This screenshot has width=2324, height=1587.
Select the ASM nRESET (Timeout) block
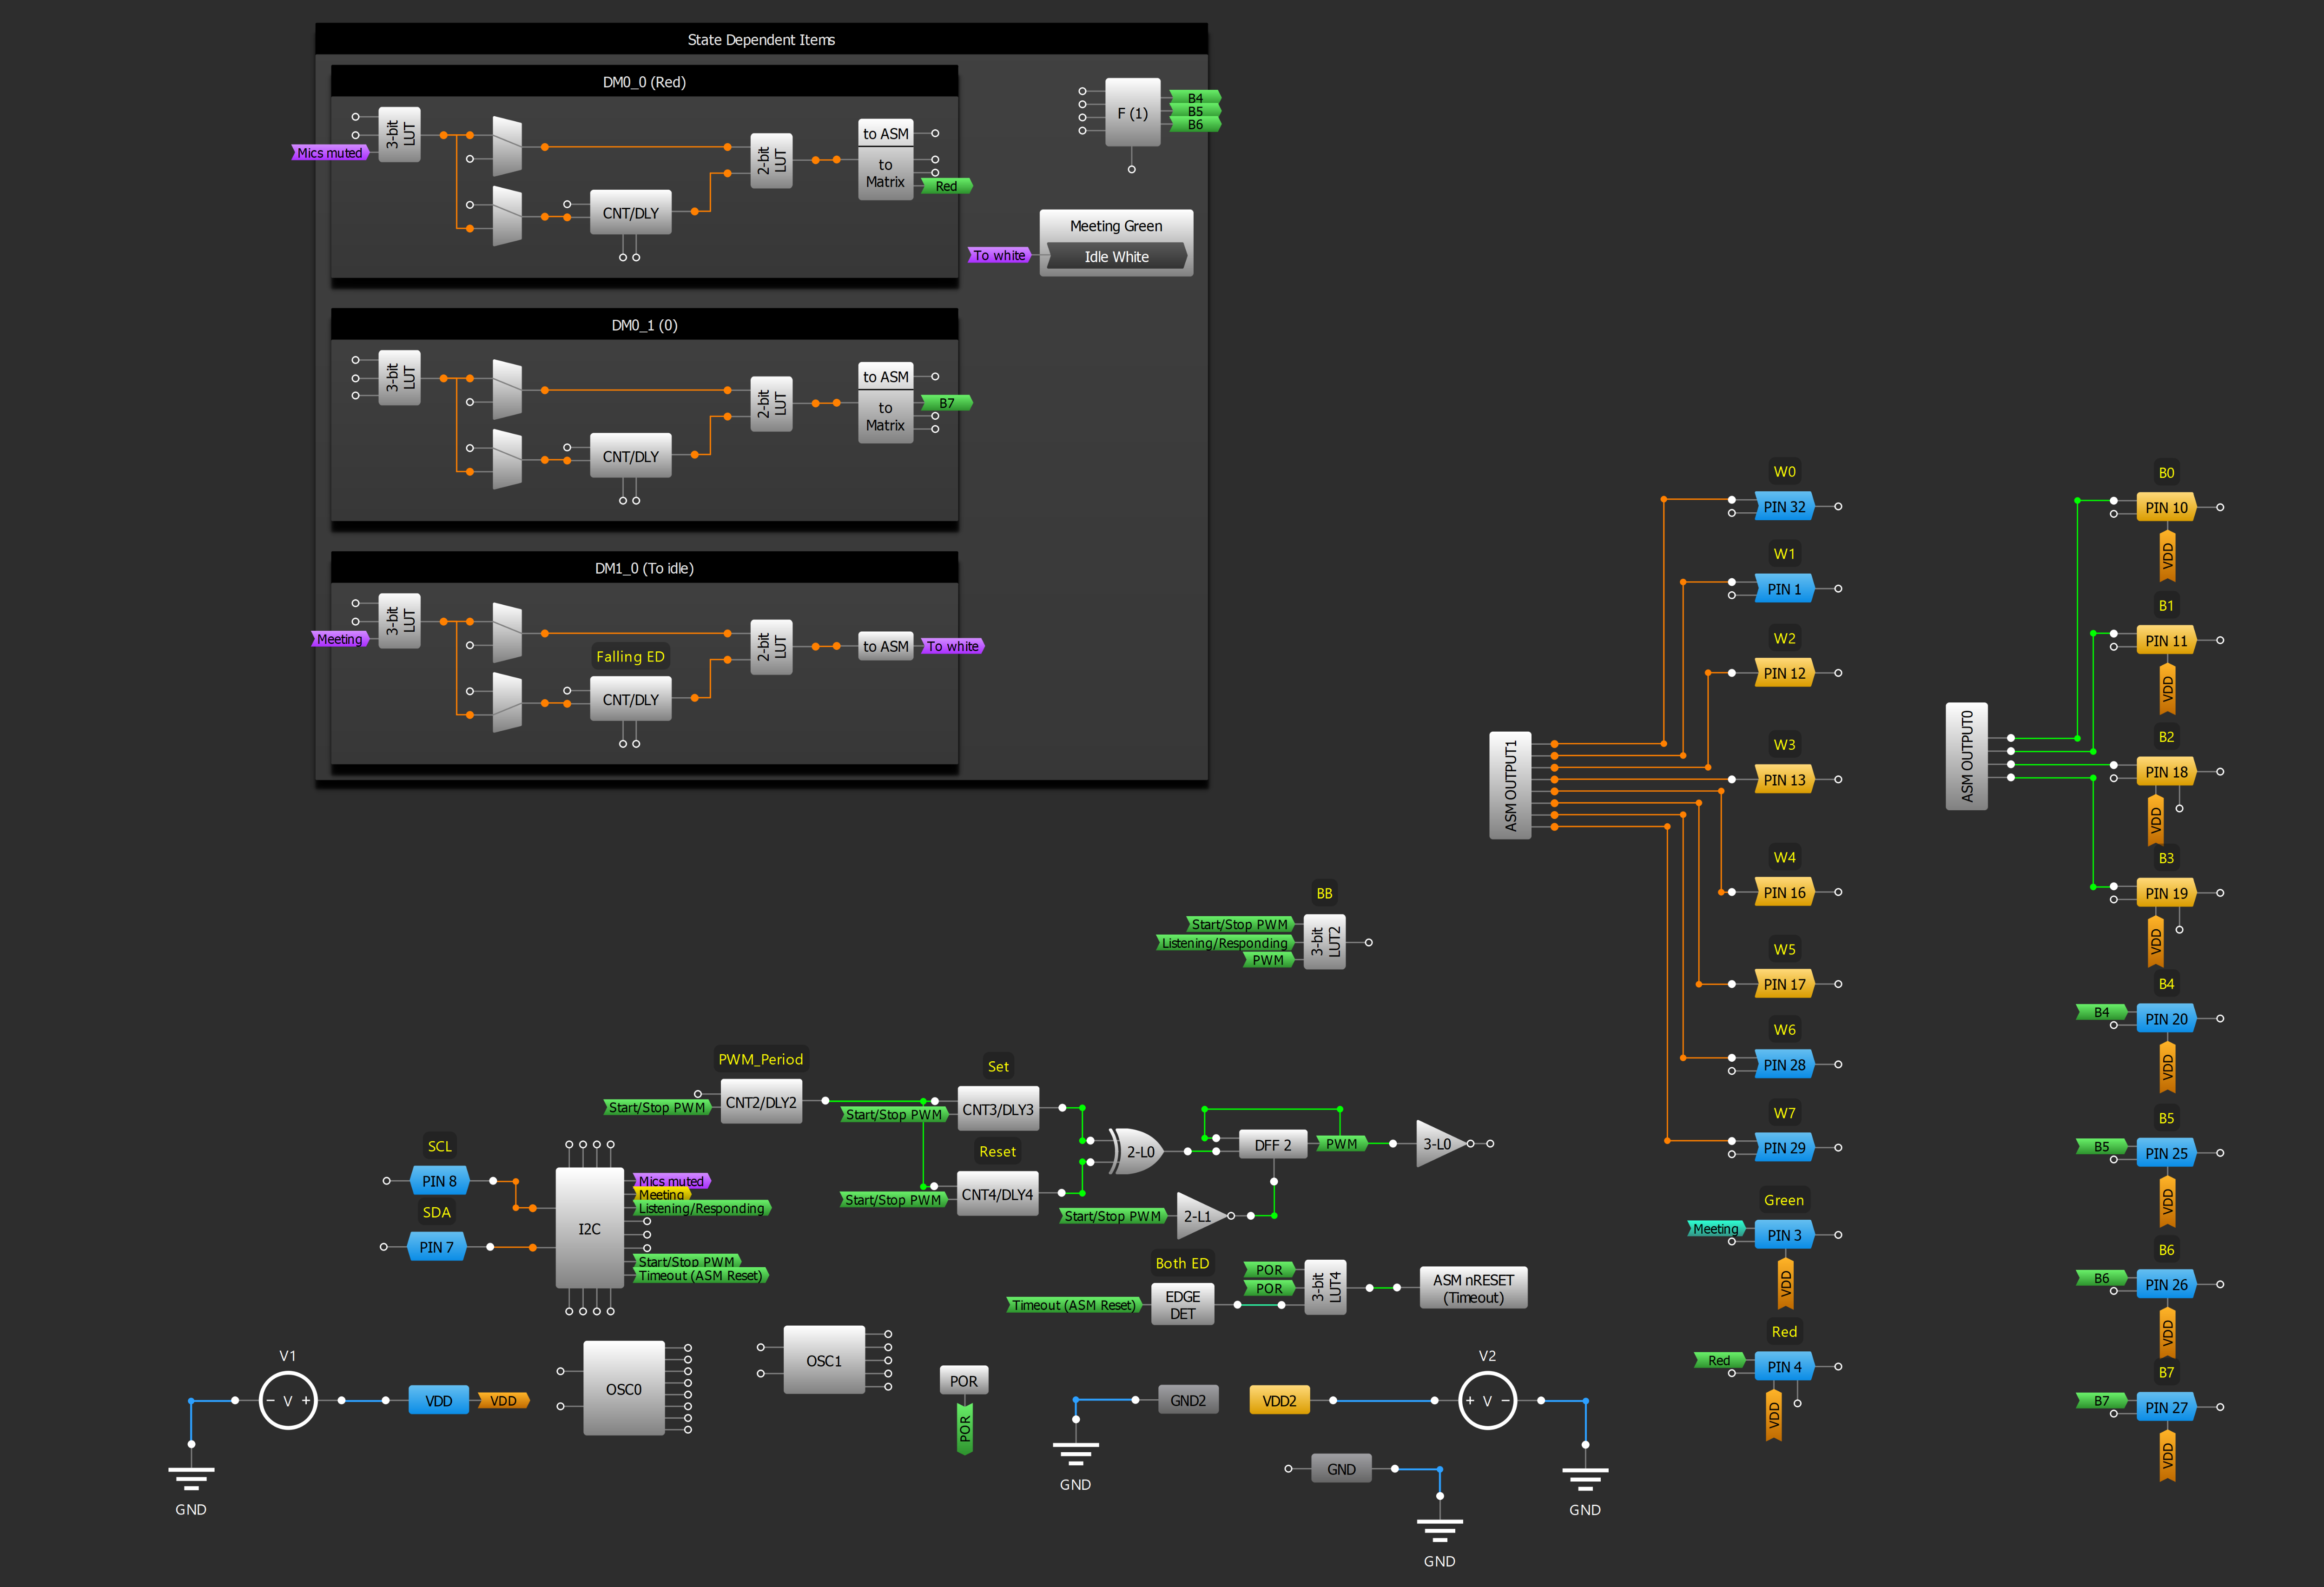(x=1473, y=1288)
